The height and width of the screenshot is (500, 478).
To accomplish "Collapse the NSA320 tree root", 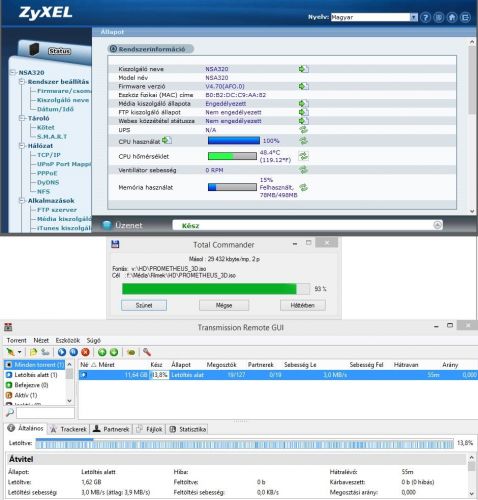I will tap(13, 72).
